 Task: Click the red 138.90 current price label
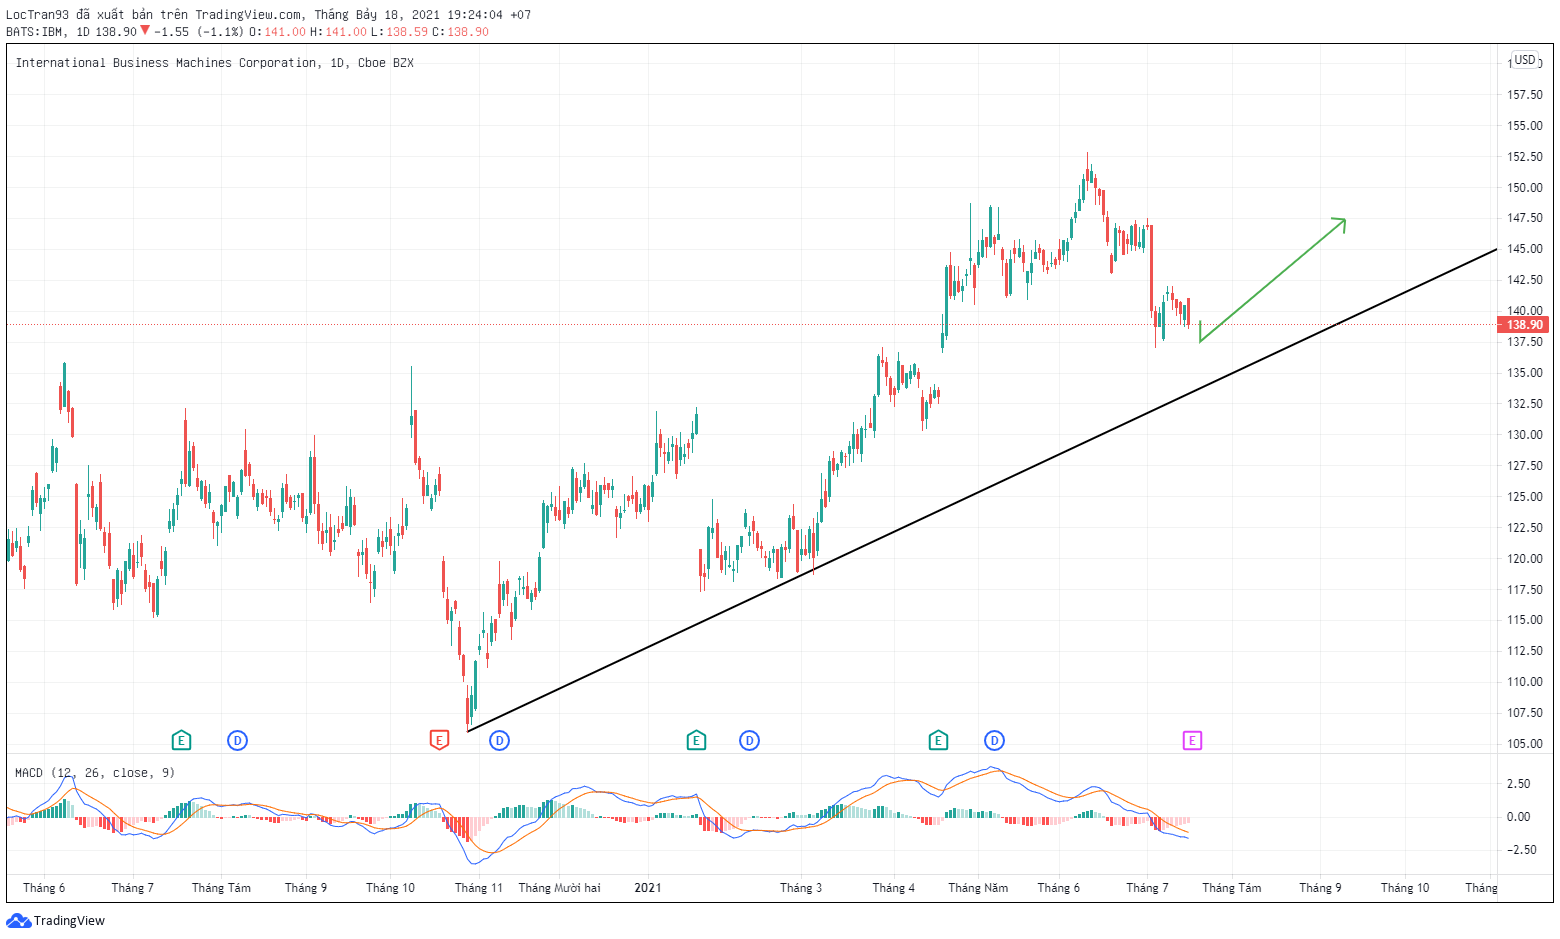1524,324
